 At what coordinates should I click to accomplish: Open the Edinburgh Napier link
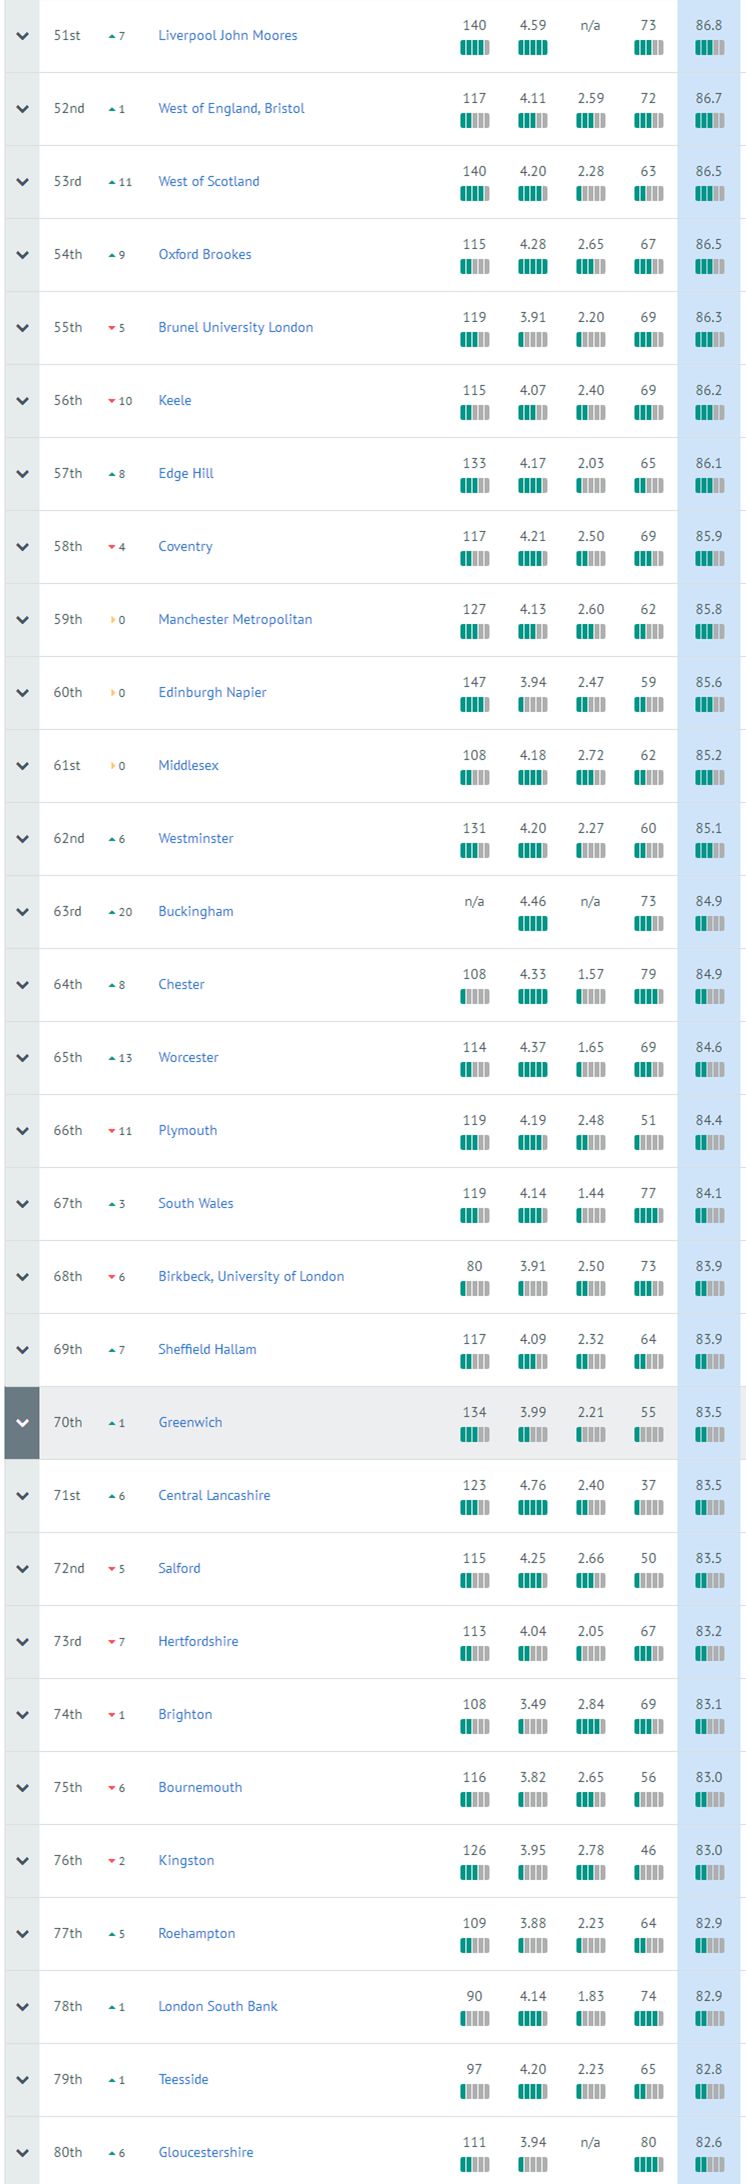212,692
